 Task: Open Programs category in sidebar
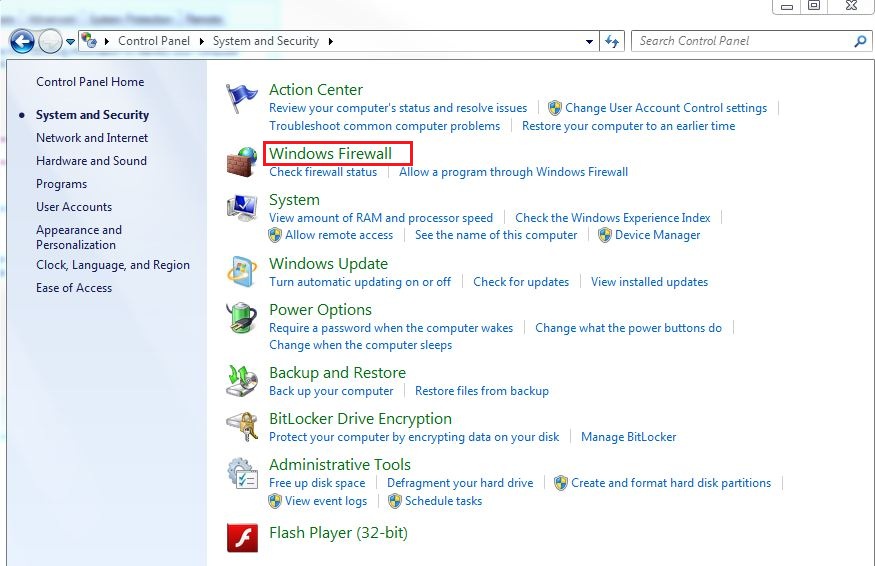click(x=61, y=184)
